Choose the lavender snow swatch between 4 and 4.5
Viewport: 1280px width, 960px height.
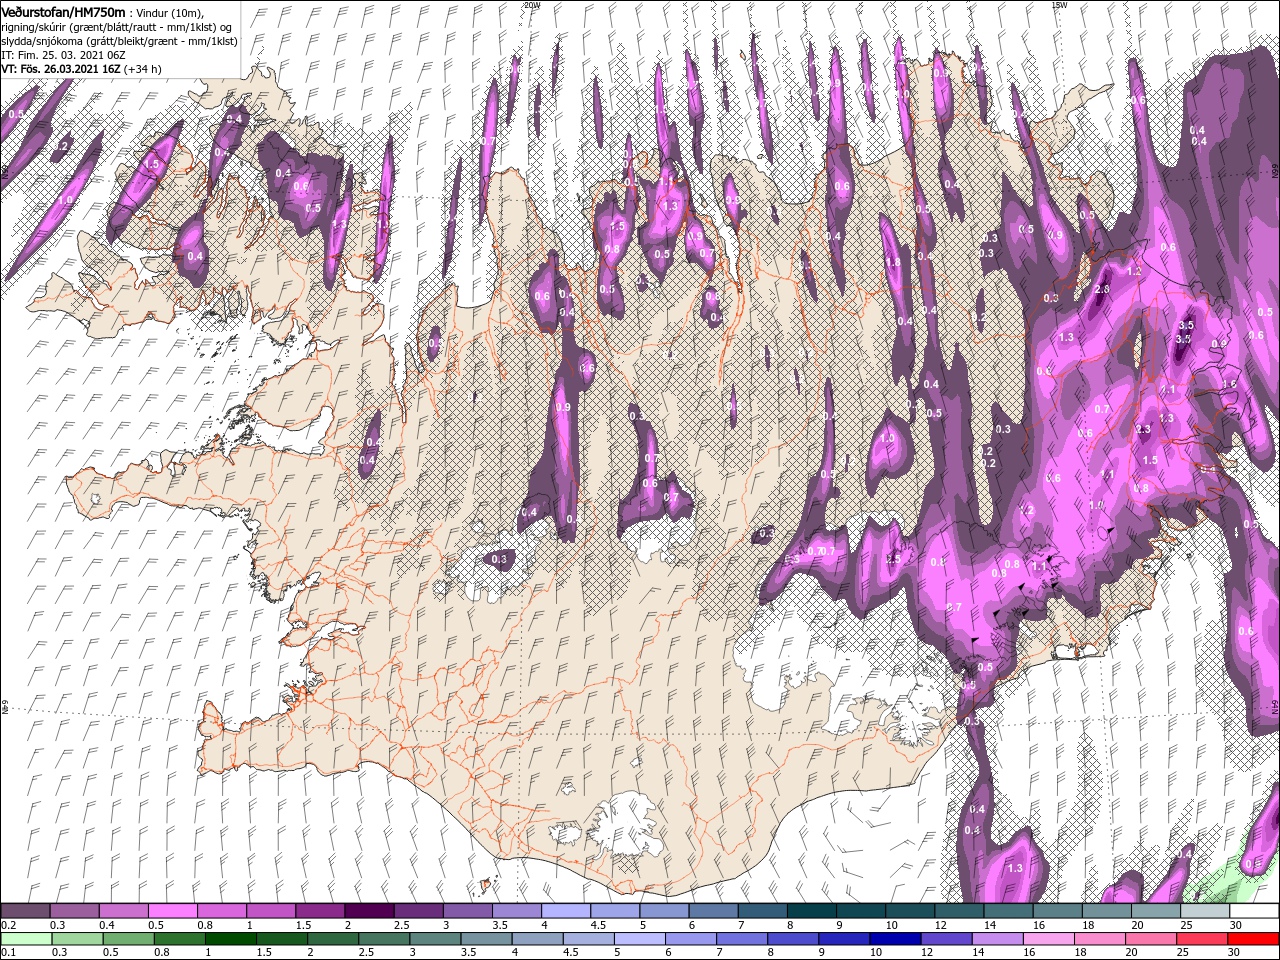(x=566, y=911)
